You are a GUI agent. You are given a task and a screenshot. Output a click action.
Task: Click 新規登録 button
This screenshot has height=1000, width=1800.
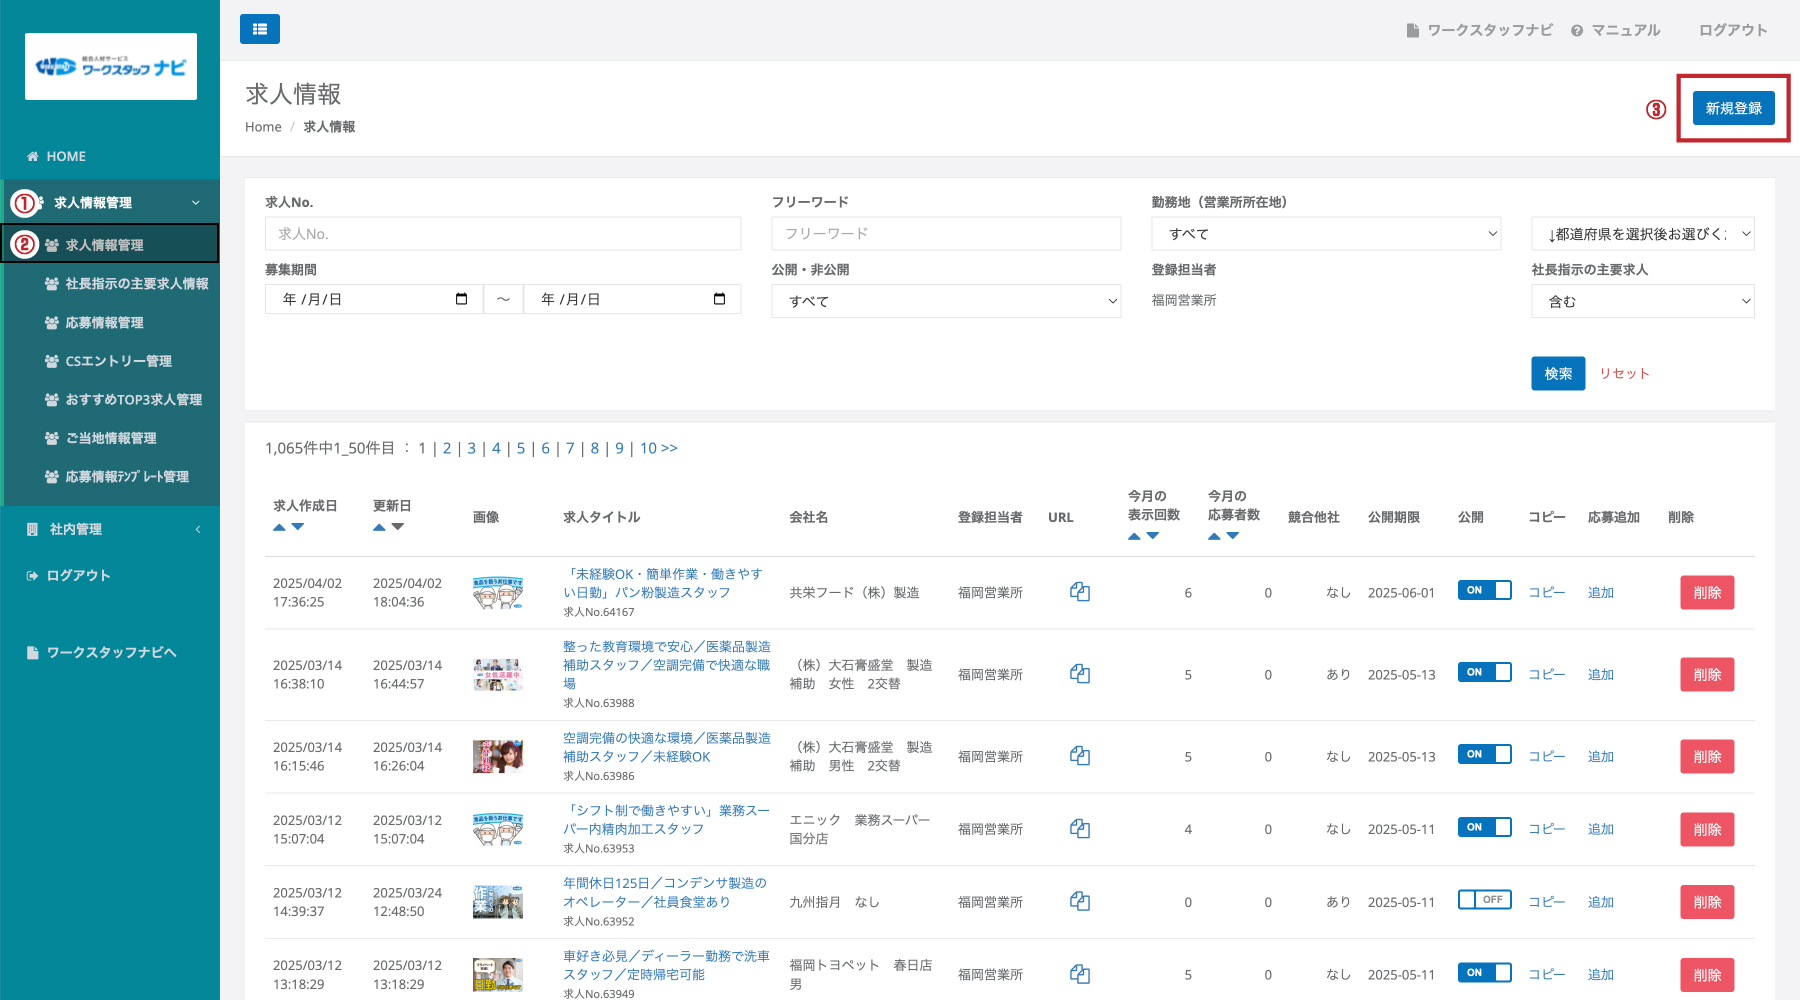[1733, 108]
